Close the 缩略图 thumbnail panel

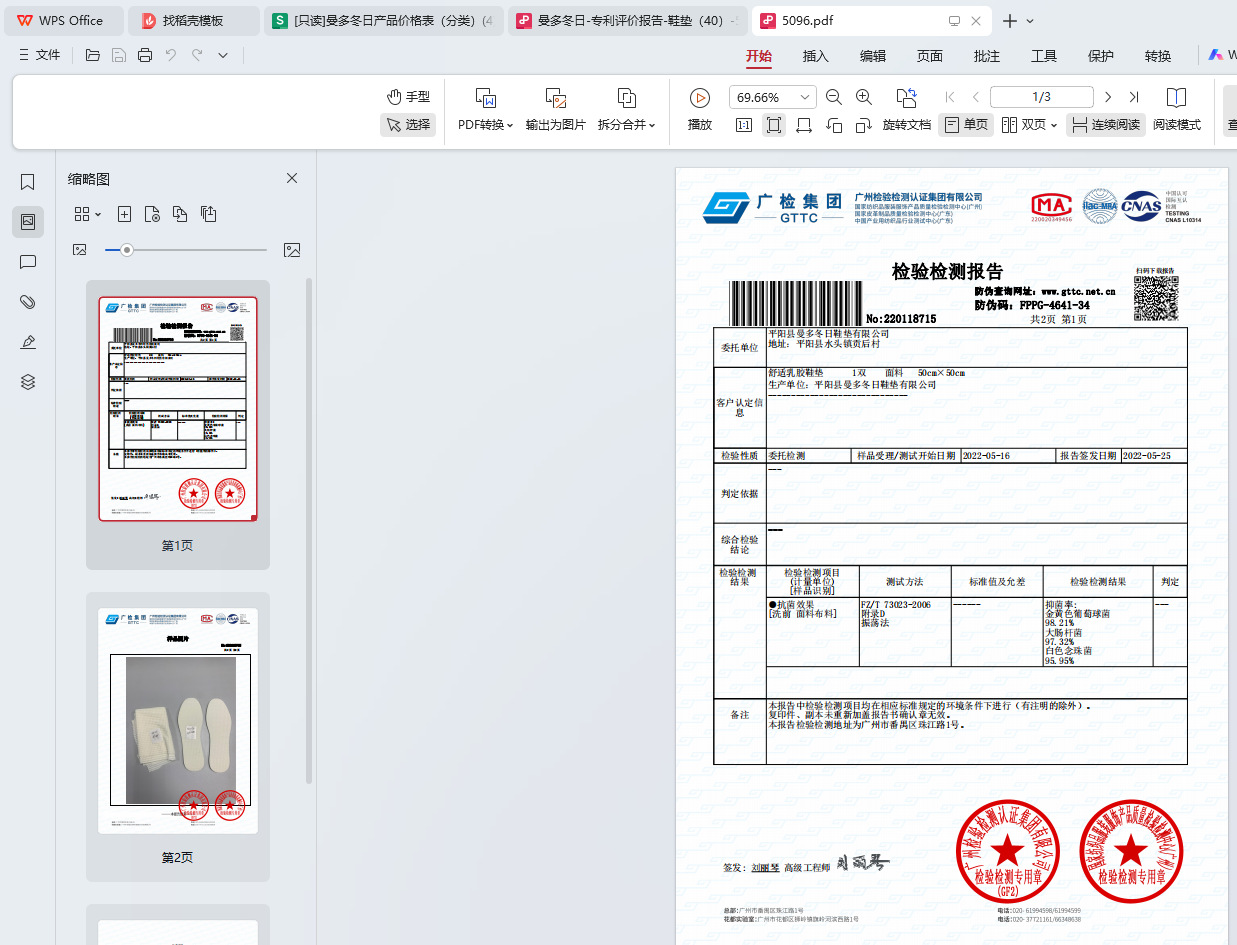point(291,178)
